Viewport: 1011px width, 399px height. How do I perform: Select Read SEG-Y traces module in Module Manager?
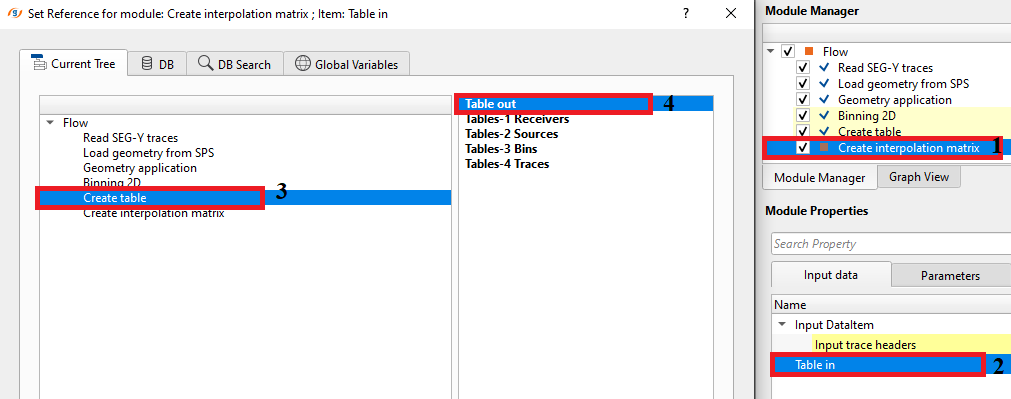coord(885,67)
